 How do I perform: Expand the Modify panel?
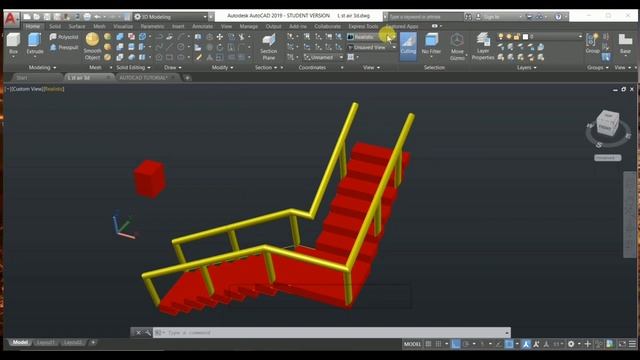point(222,67)
